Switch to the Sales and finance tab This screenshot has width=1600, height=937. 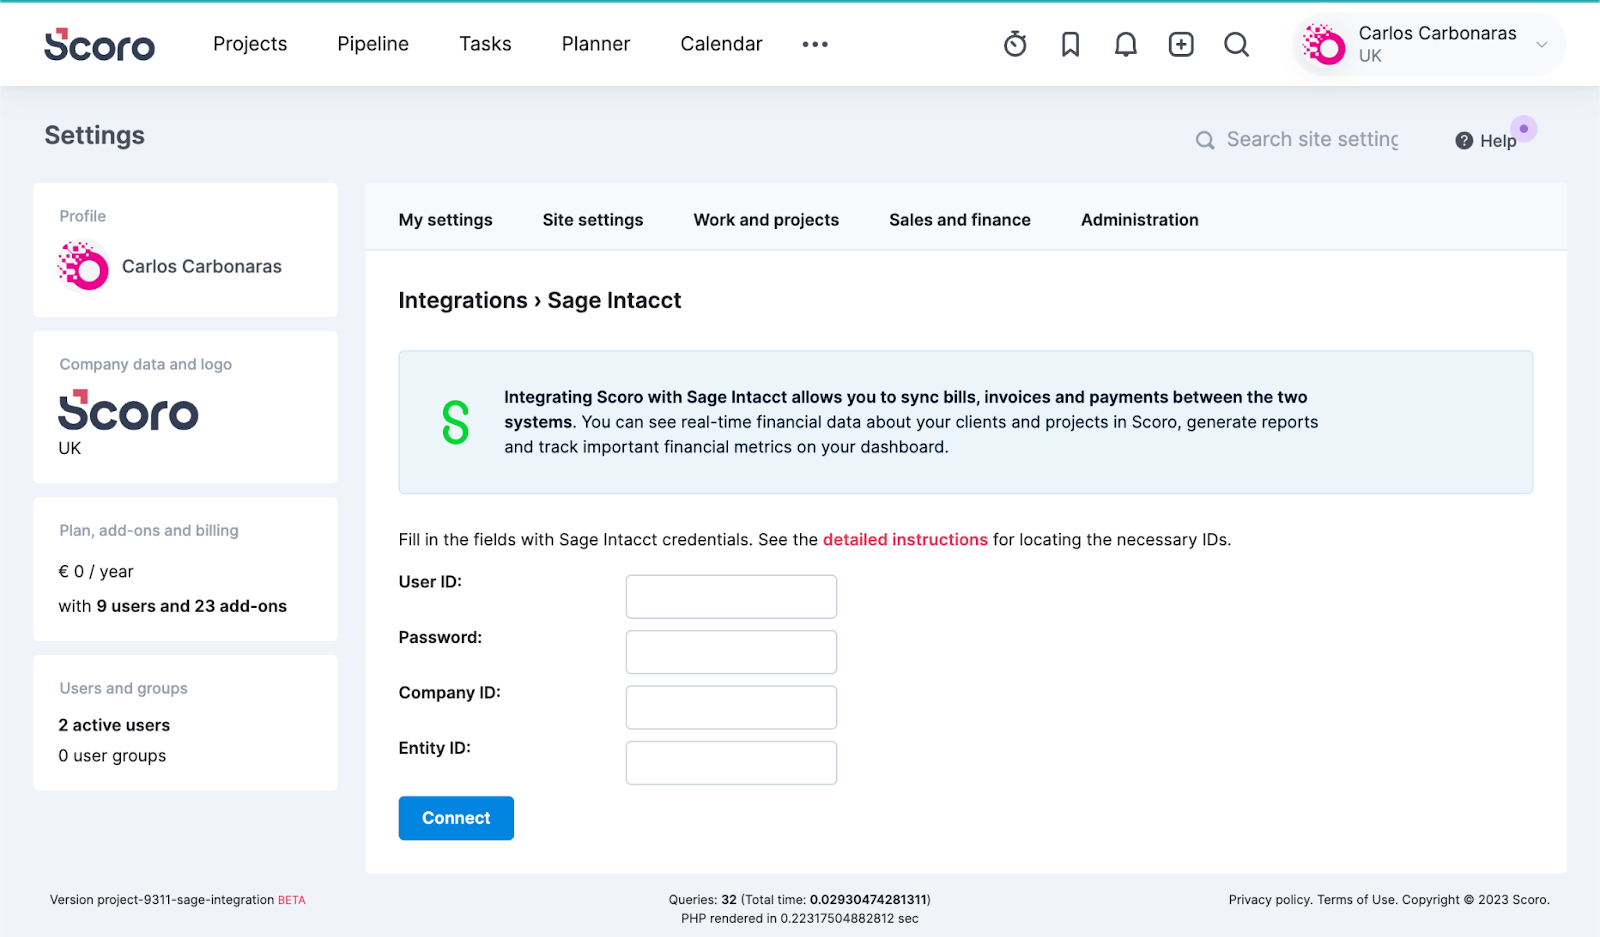pos(960,220)
